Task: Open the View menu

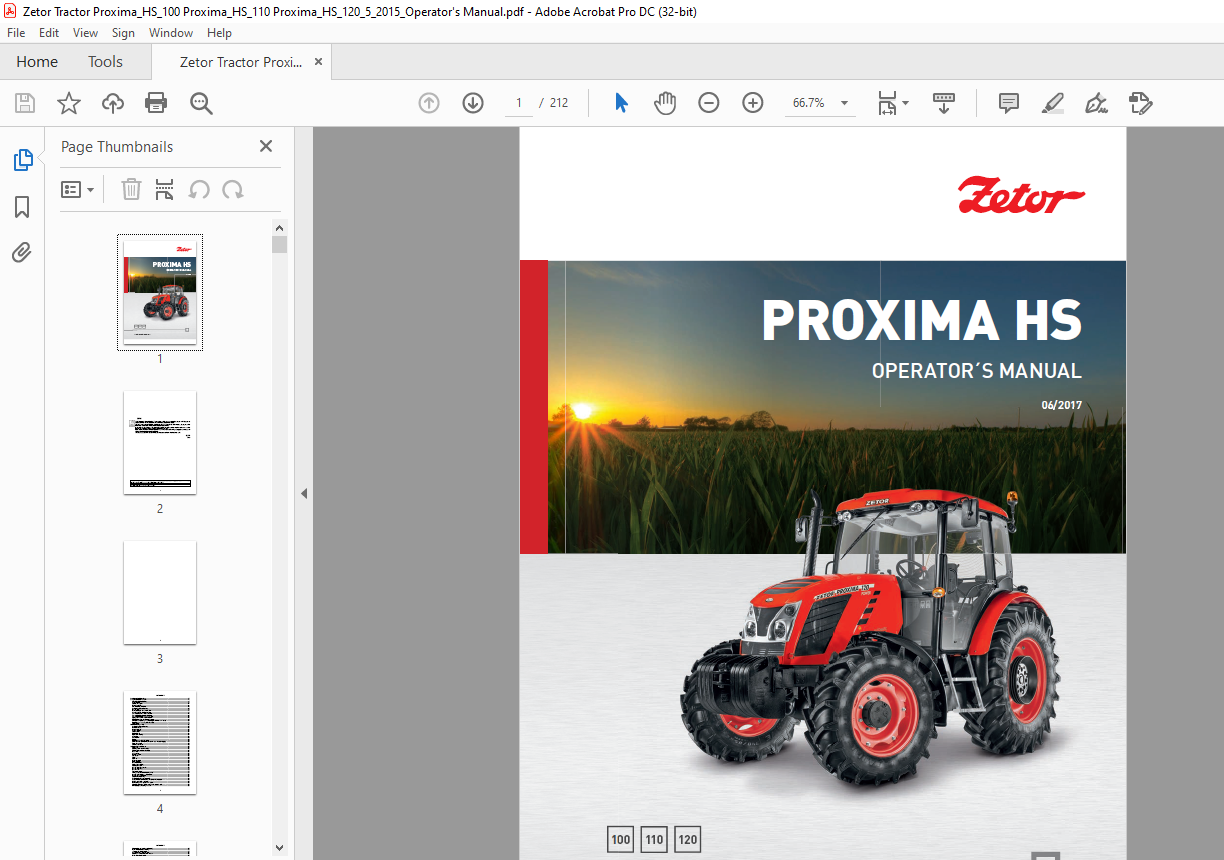Action: [x=86, y=33]
